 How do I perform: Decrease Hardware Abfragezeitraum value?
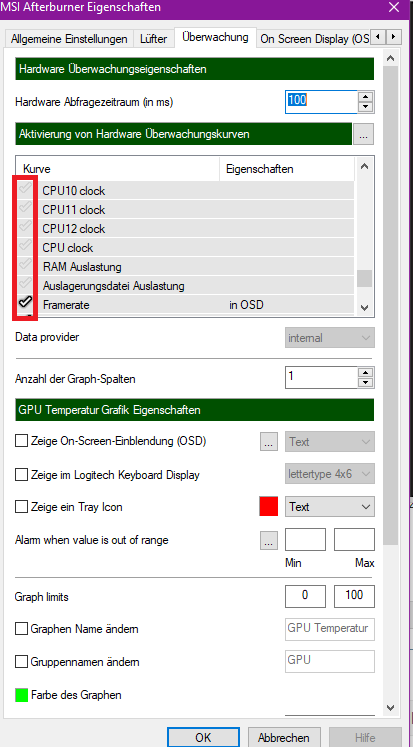[365, 107]
